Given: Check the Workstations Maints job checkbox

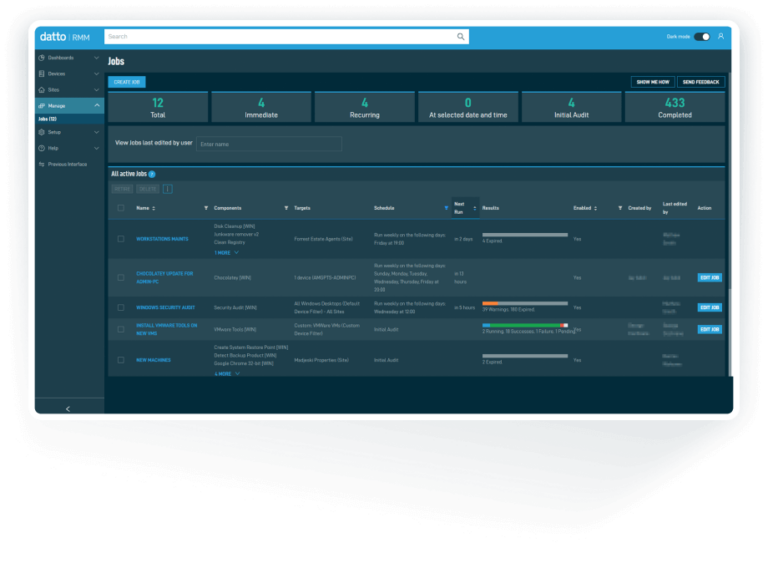Looking at the screenshot, I should 120,239.
